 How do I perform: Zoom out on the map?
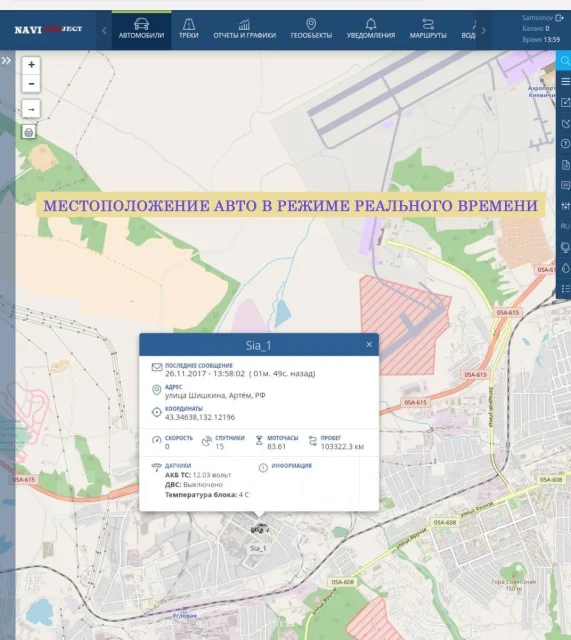[x=31, y=84]
